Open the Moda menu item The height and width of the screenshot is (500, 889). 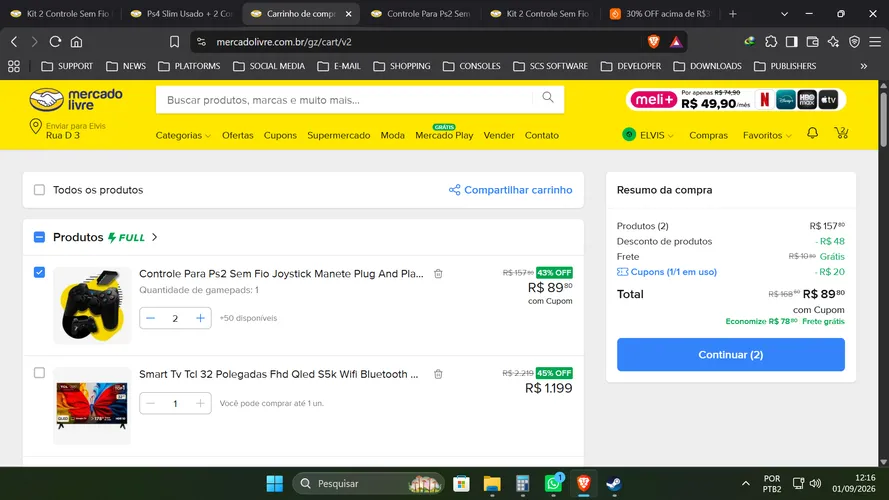coord(392,135)
